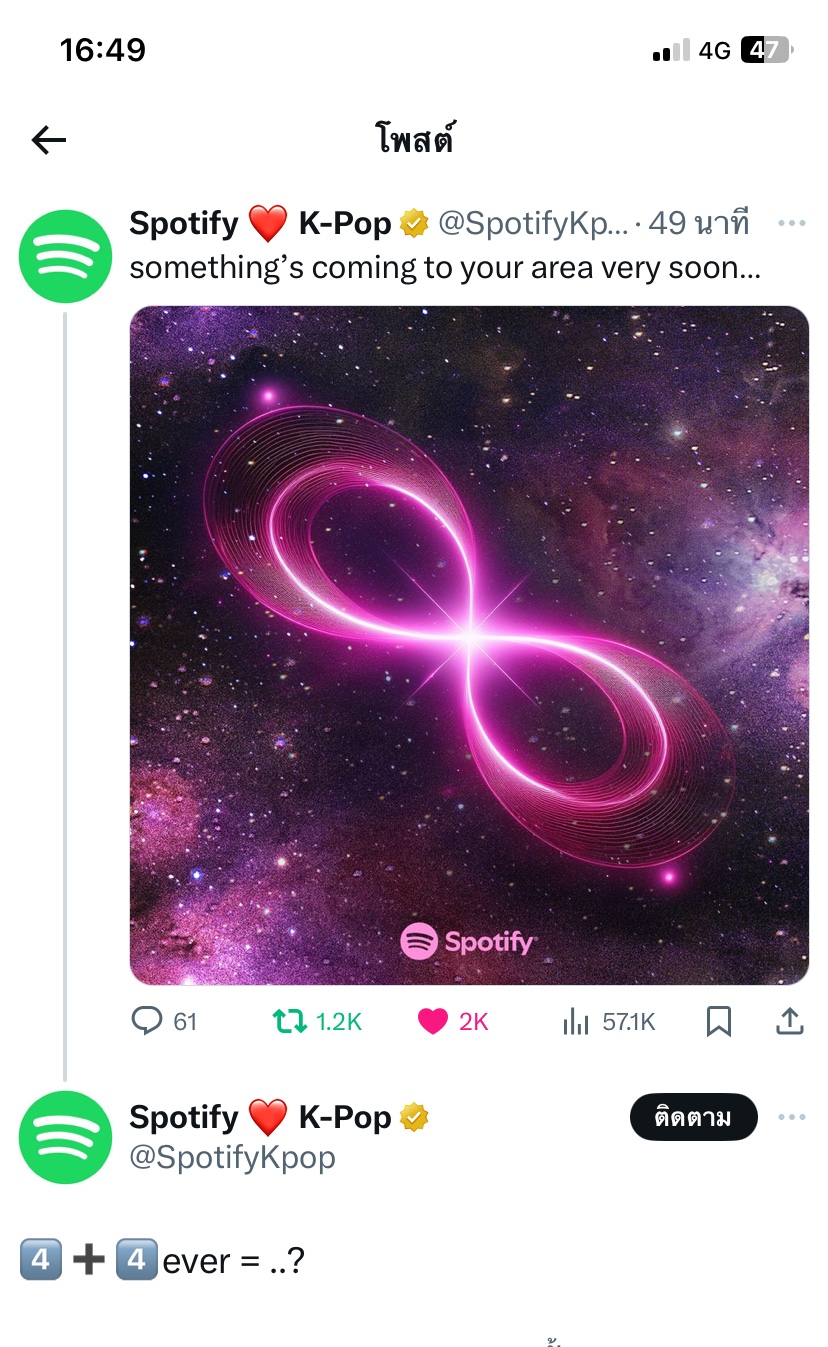Tap the back arrow icon
Viewport: 828px width, 1347px height.
point(48,140)
